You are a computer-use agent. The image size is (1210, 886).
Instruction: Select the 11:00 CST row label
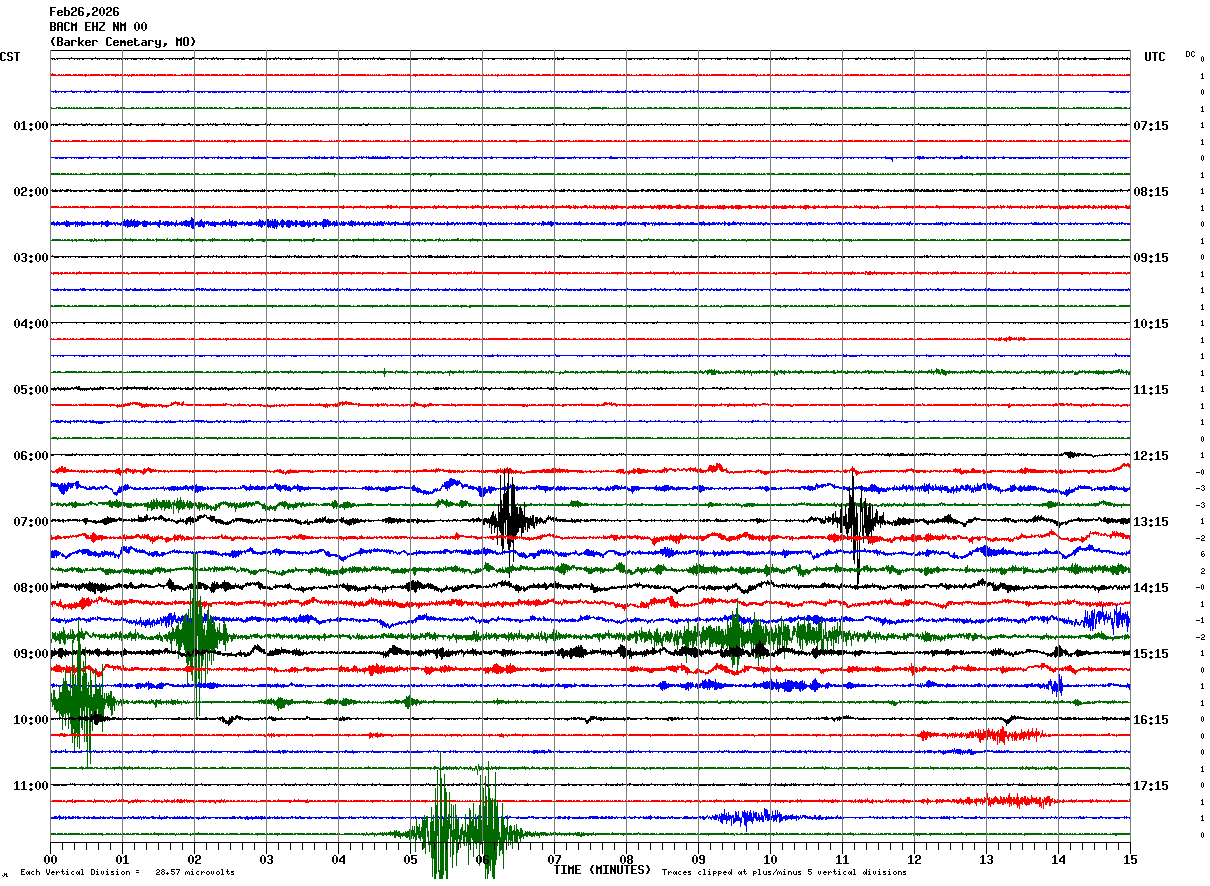point(31,786)
